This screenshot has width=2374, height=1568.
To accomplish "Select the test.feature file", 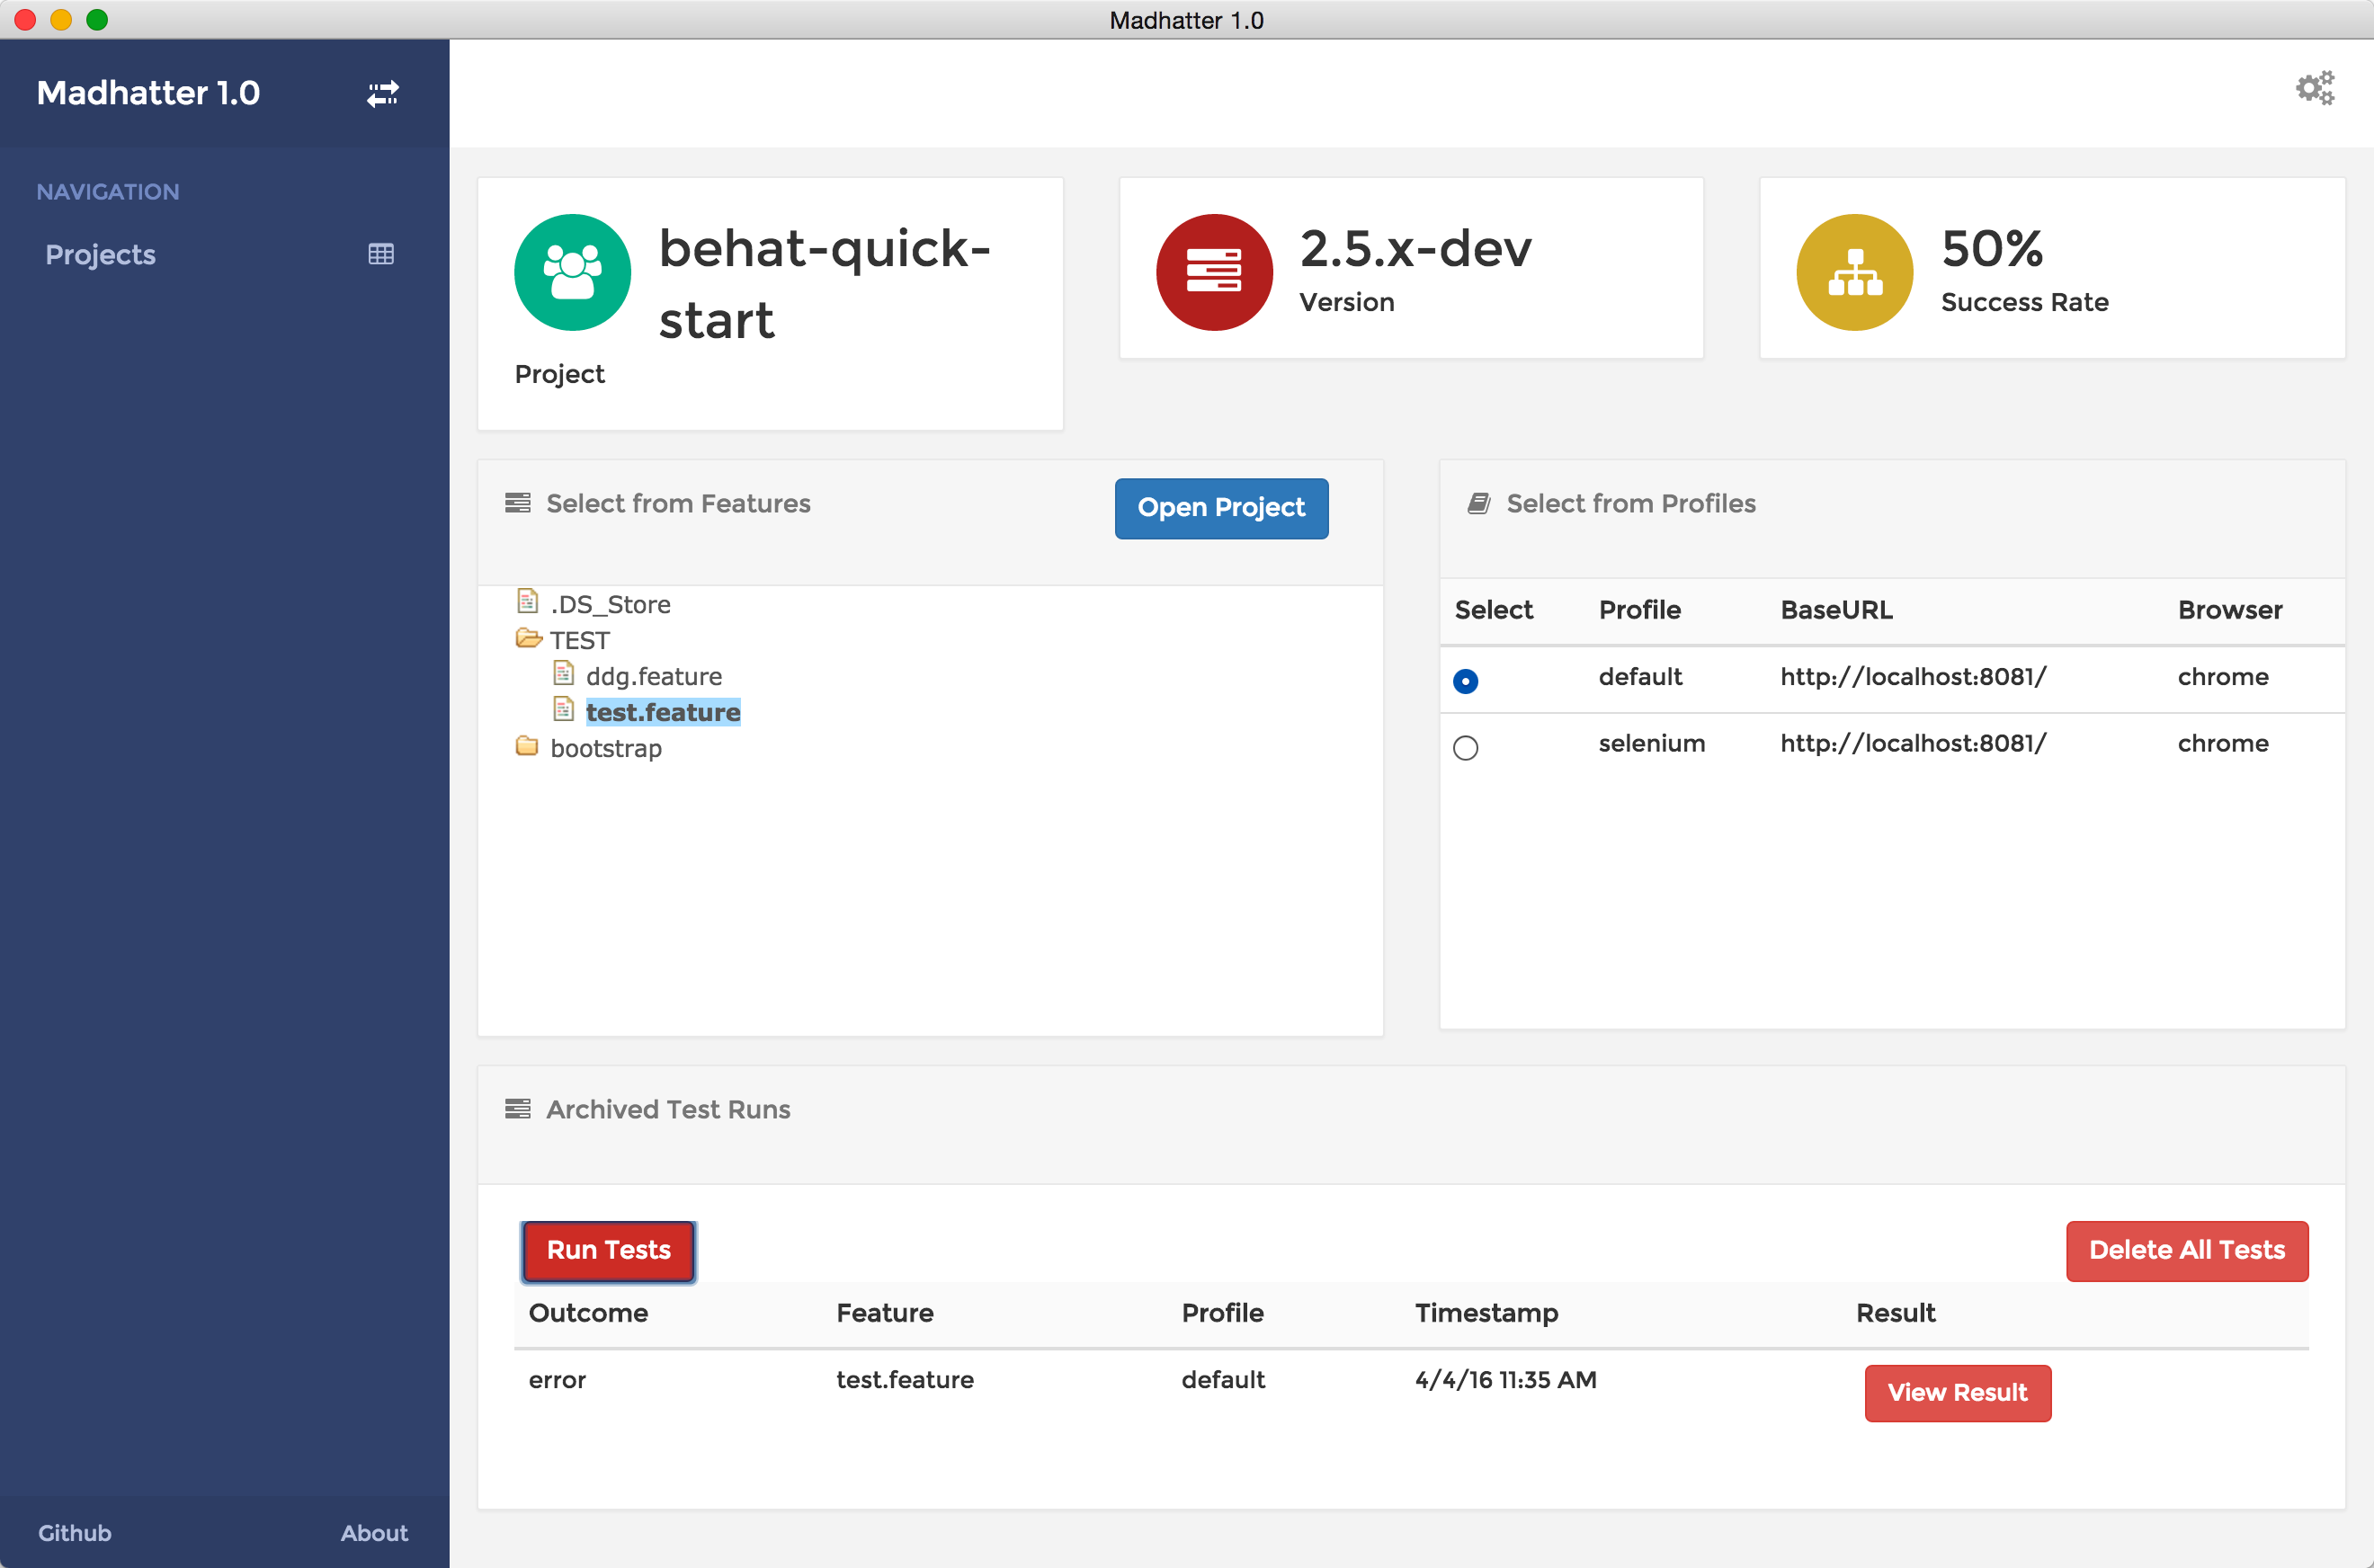I will [662, 712].
